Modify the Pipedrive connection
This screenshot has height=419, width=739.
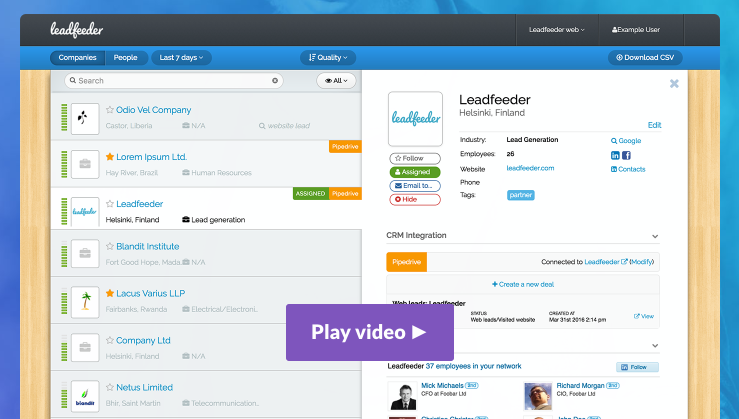(x=642, y=262)
